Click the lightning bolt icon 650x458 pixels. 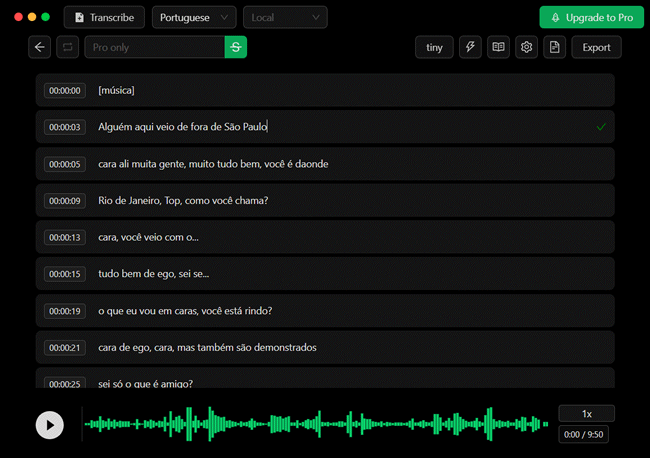point(470,47)
